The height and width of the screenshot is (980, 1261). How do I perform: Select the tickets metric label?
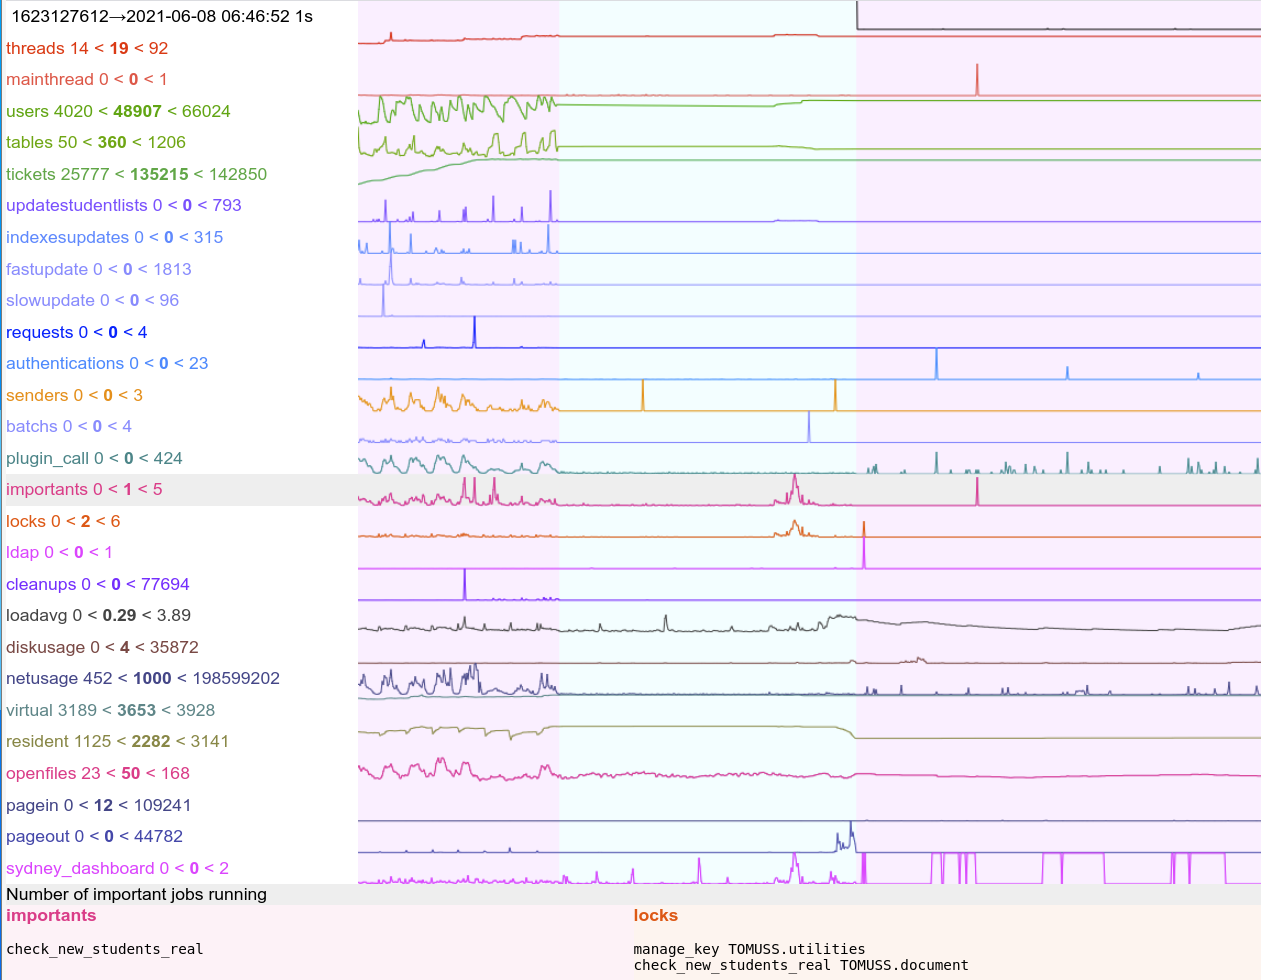[136, 174]
